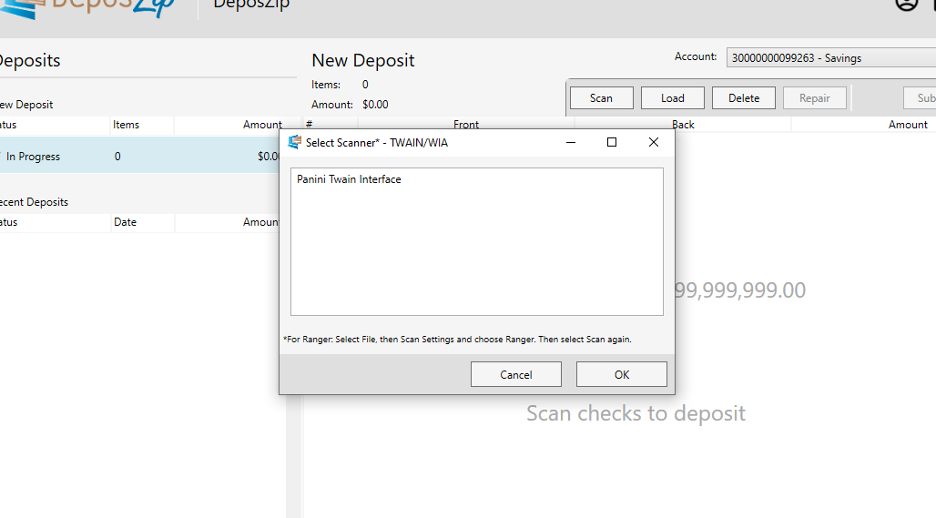
Task: Click the partially visible Submit button
Action: coord(922,98)
